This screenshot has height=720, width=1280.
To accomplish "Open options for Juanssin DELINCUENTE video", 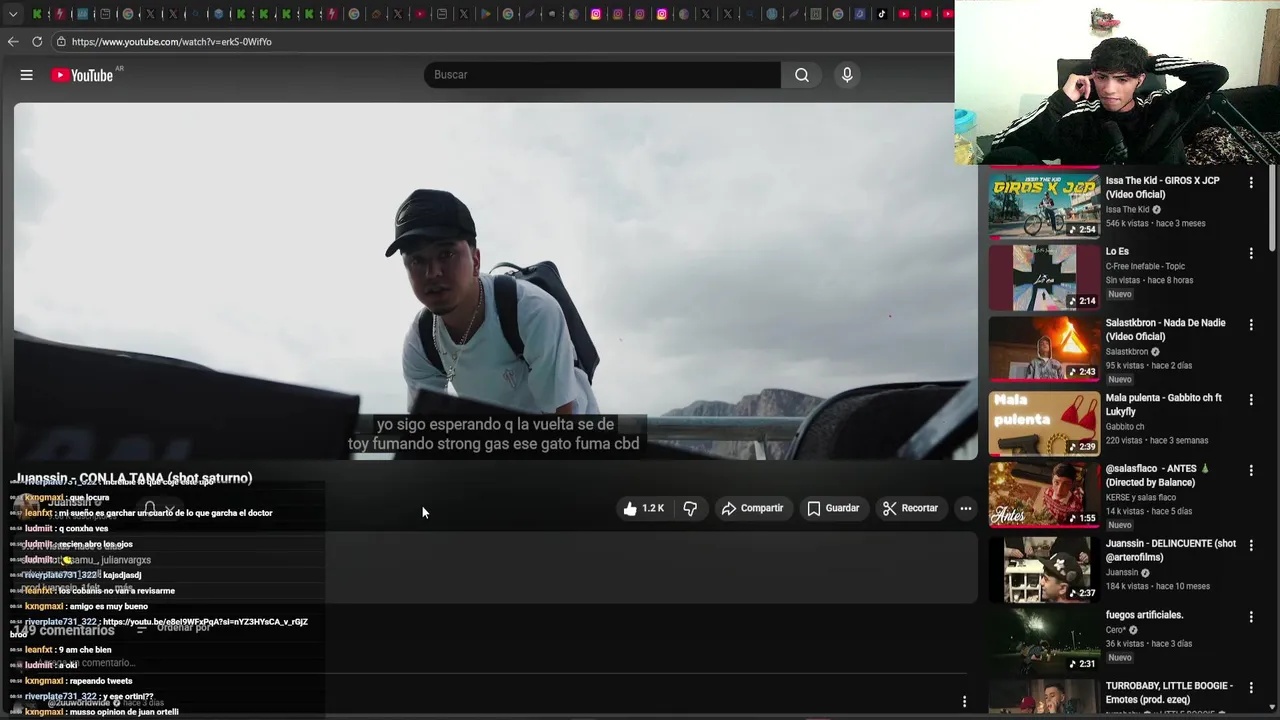I will pos(1251,545).
